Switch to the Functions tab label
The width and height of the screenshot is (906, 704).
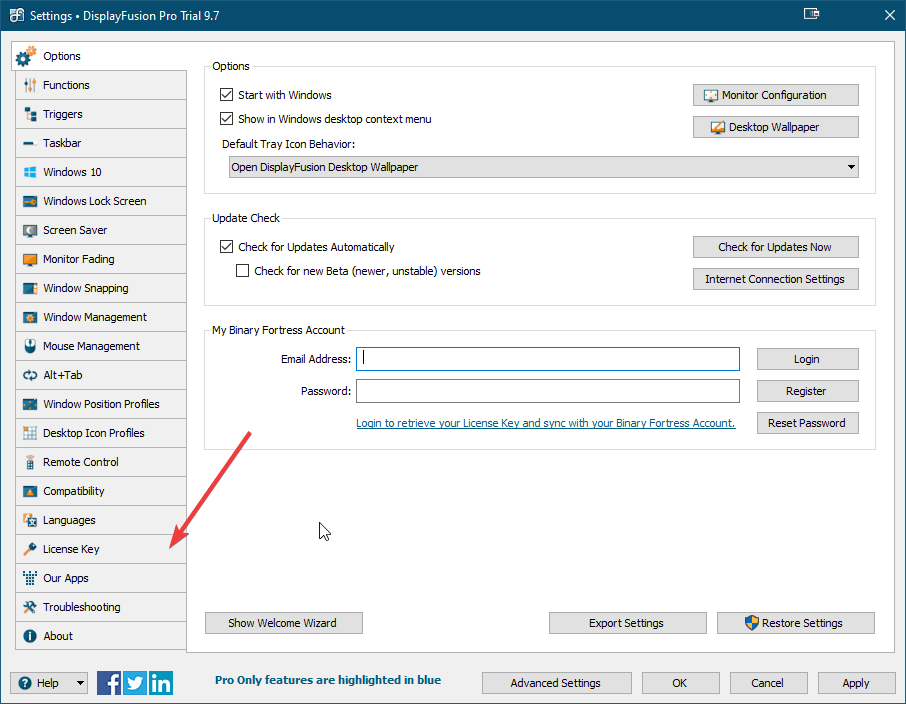66,86
